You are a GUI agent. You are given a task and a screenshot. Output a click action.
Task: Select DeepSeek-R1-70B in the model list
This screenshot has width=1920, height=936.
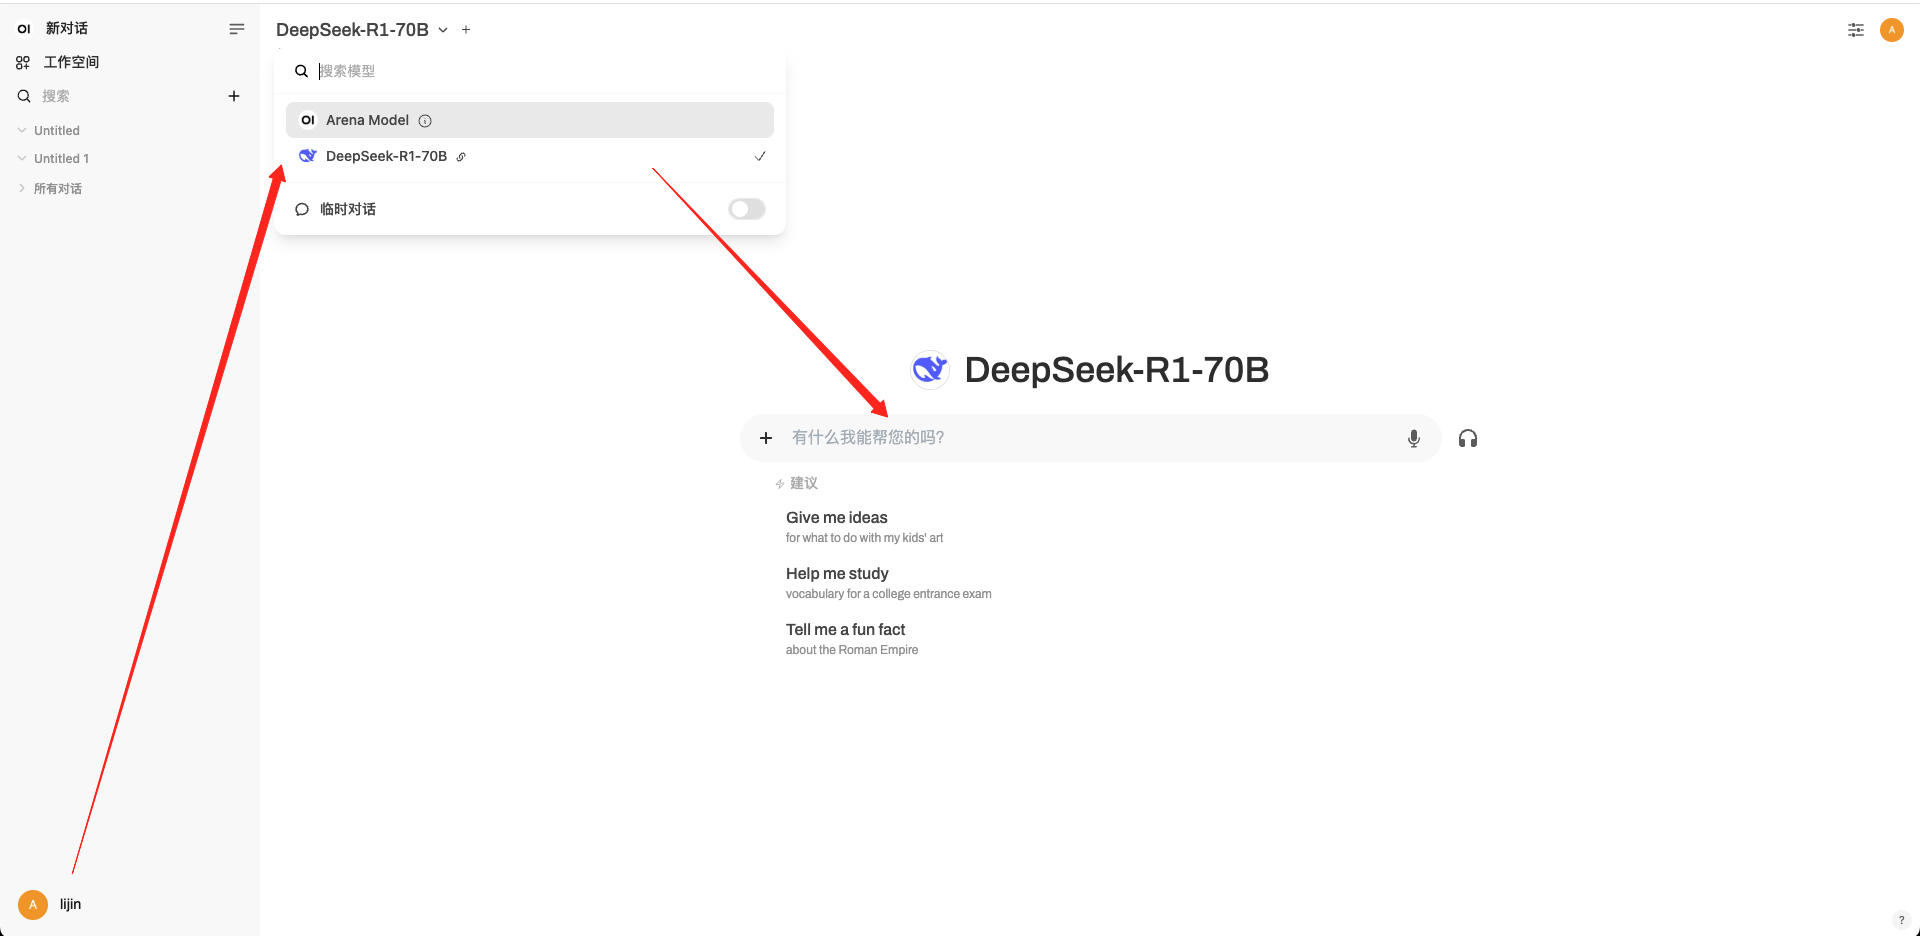386,156
